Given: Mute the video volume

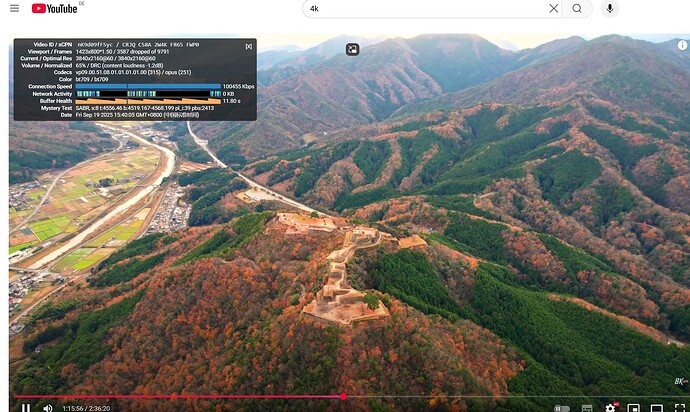Looking at the screenshot, I should [48, 407].
